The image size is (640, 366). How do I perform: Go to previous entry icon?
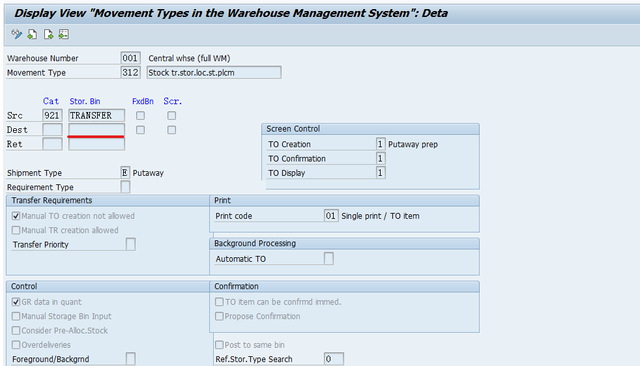32,34
